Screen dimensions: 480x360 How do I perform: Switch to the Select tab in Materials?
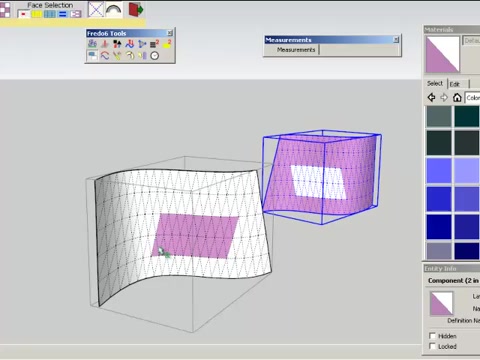click(435, 83)
